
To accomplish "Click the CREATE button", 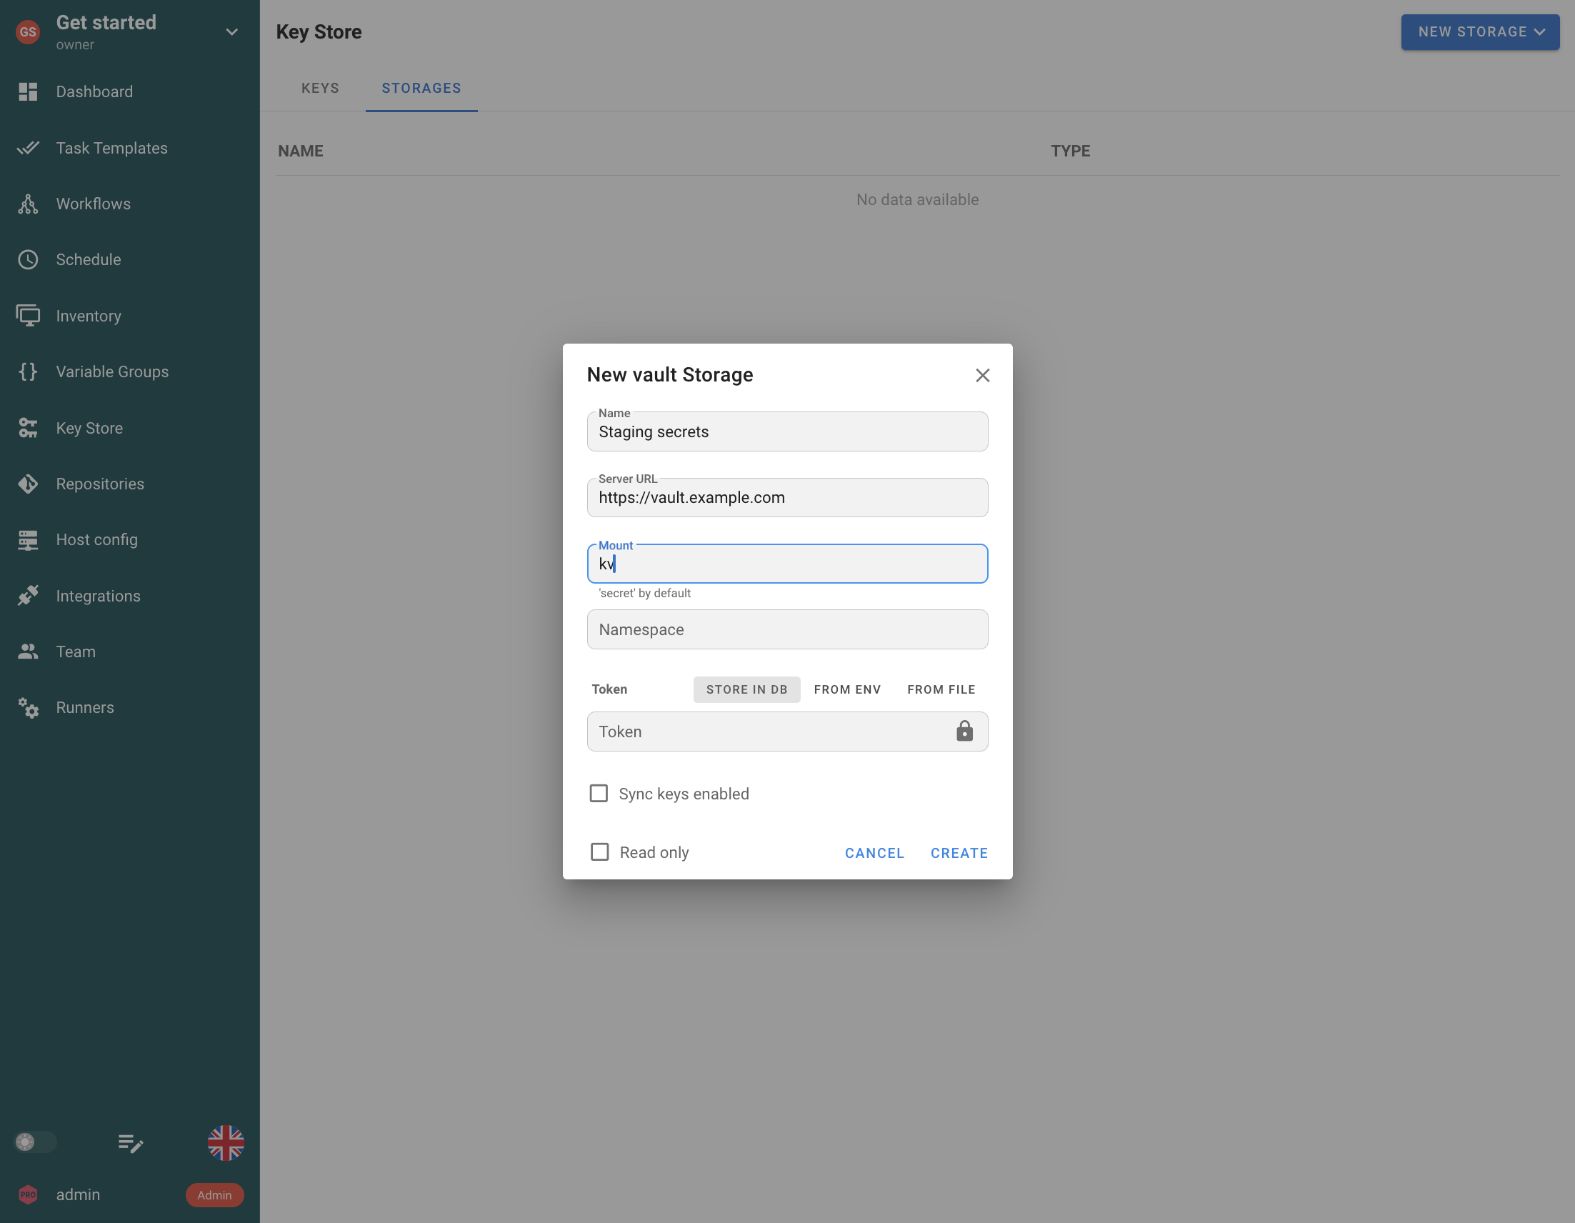I will [x=959, y=853].
